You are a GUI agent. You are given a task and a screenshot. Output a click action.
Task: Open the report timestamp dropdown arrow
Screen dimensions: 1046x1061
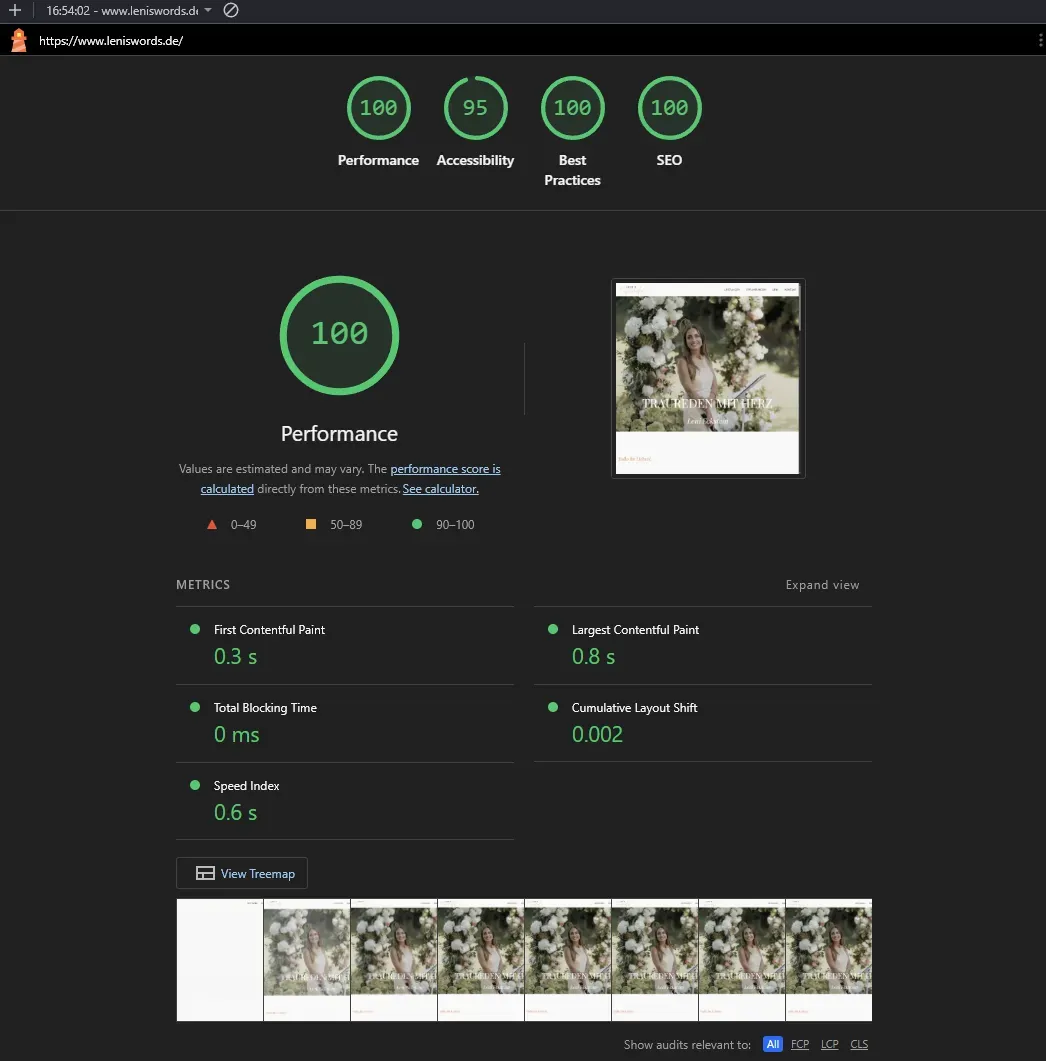pos(208,11)
